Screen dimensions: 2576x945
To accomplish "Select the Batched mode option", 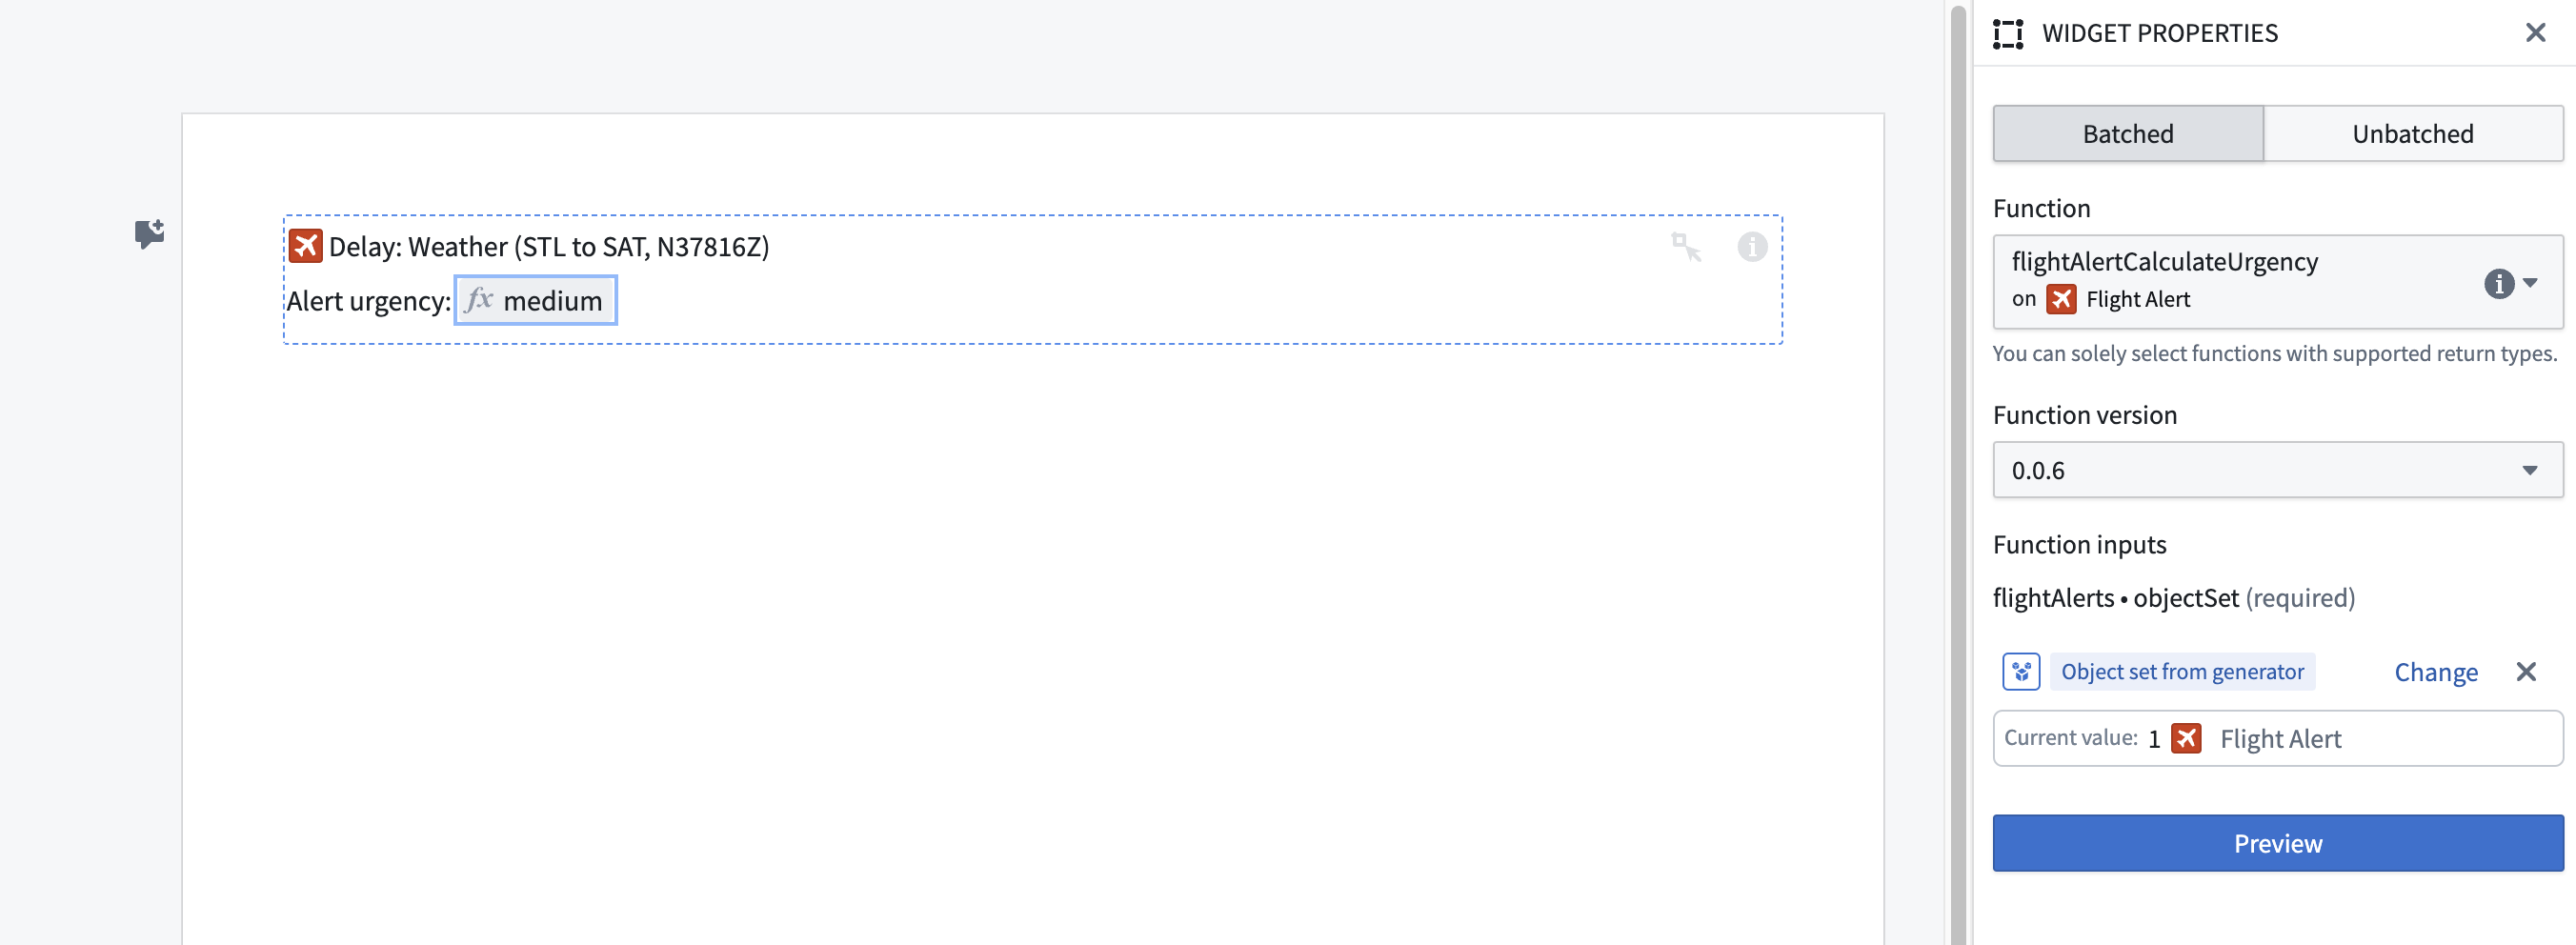I will (x=2128, y=134).
